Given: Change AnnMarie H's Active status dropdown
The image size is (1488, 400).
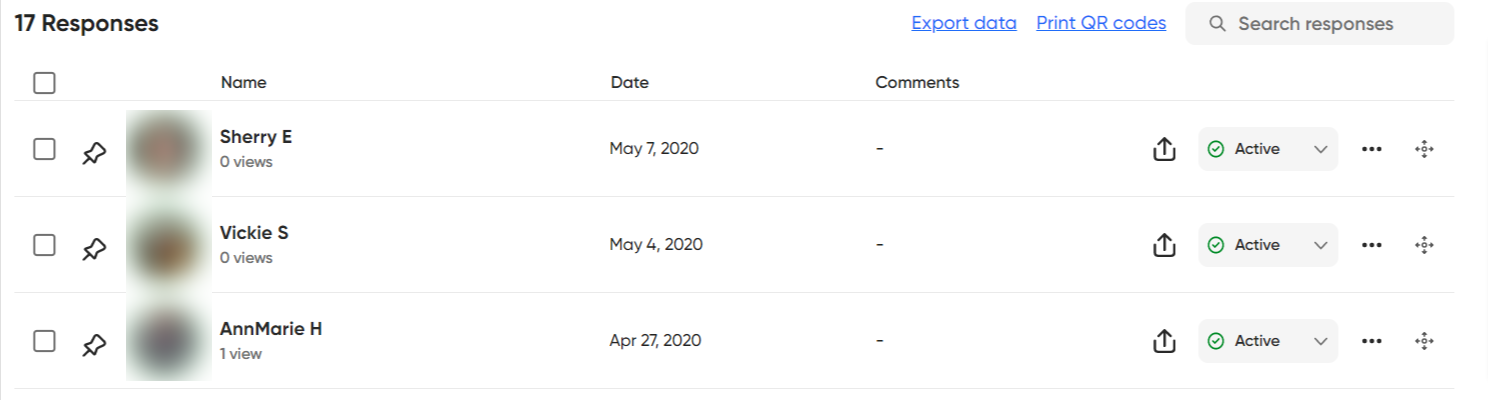Looking at the screenshot, I should click(x=1268, y=341).
